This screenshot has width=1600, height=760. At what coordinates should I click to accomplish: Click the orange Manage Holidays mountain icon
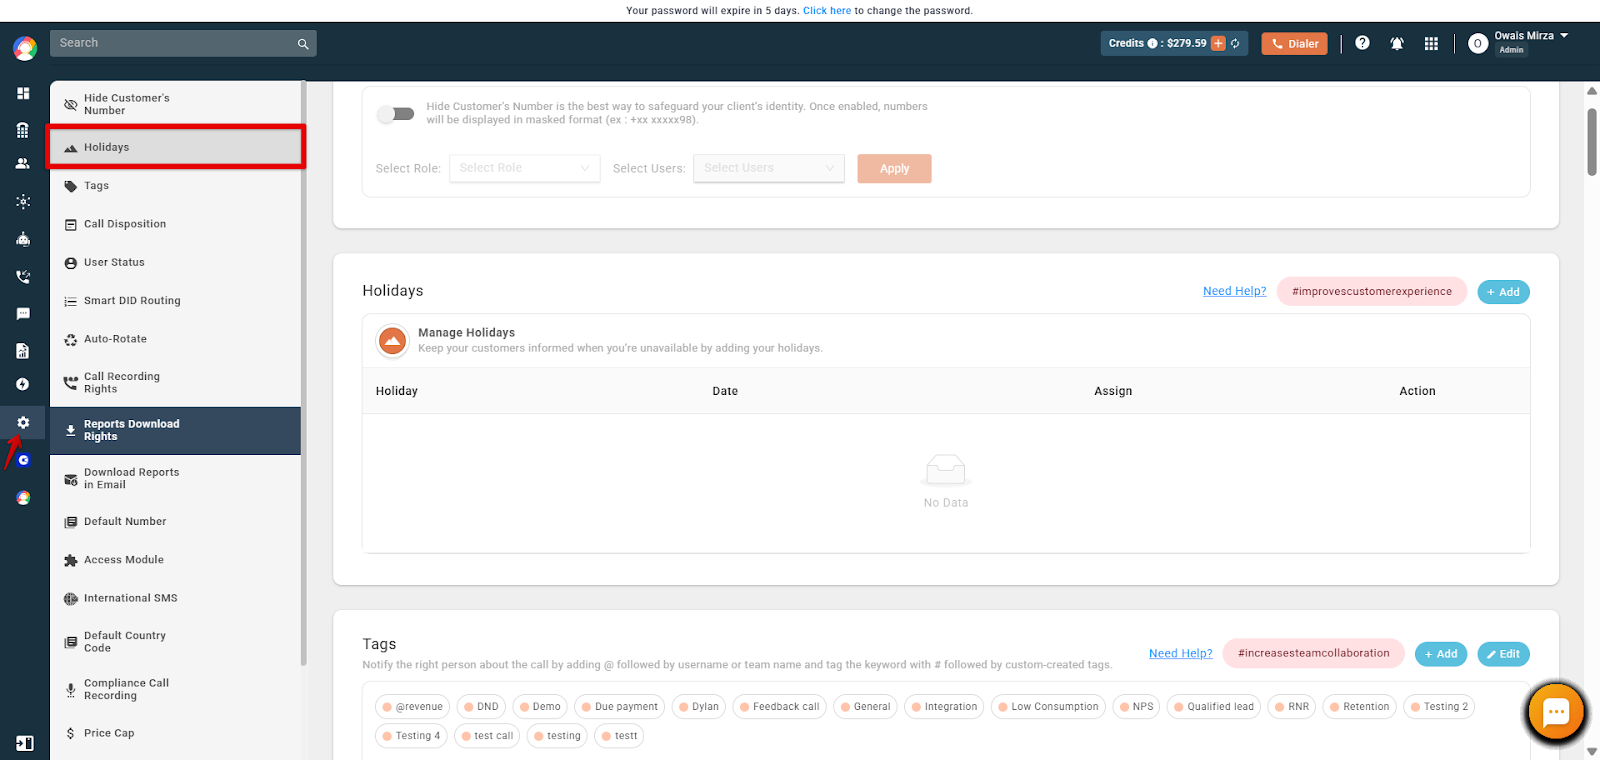tap(393, 341)
